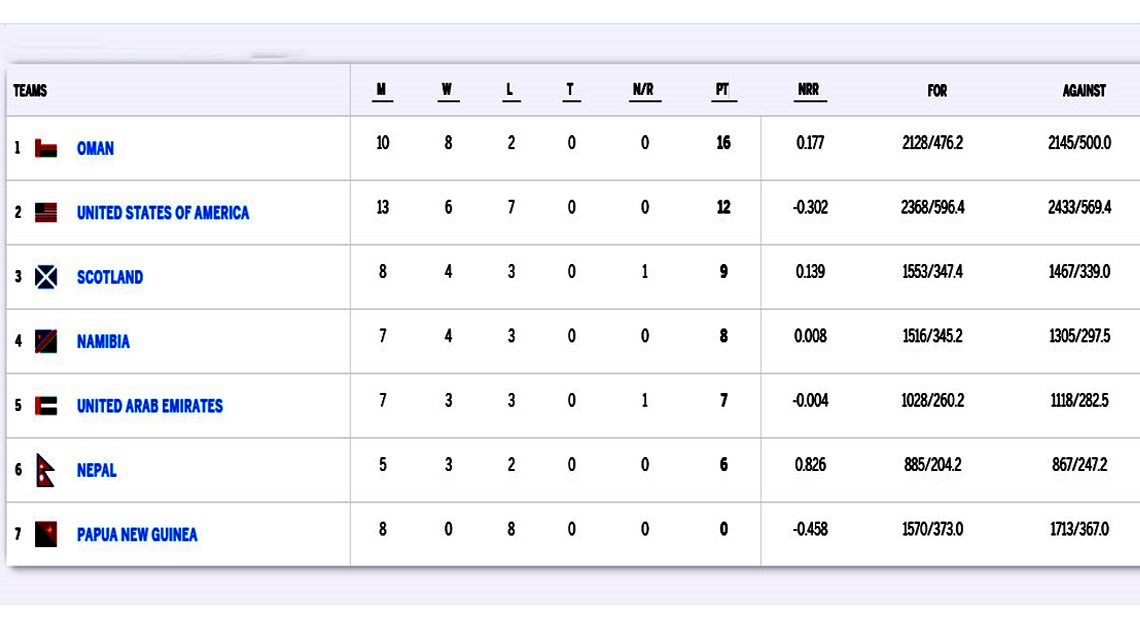Click the Namibia flag icon
The height and width of the screenshot is (640, 1140).
pos(46,341)
